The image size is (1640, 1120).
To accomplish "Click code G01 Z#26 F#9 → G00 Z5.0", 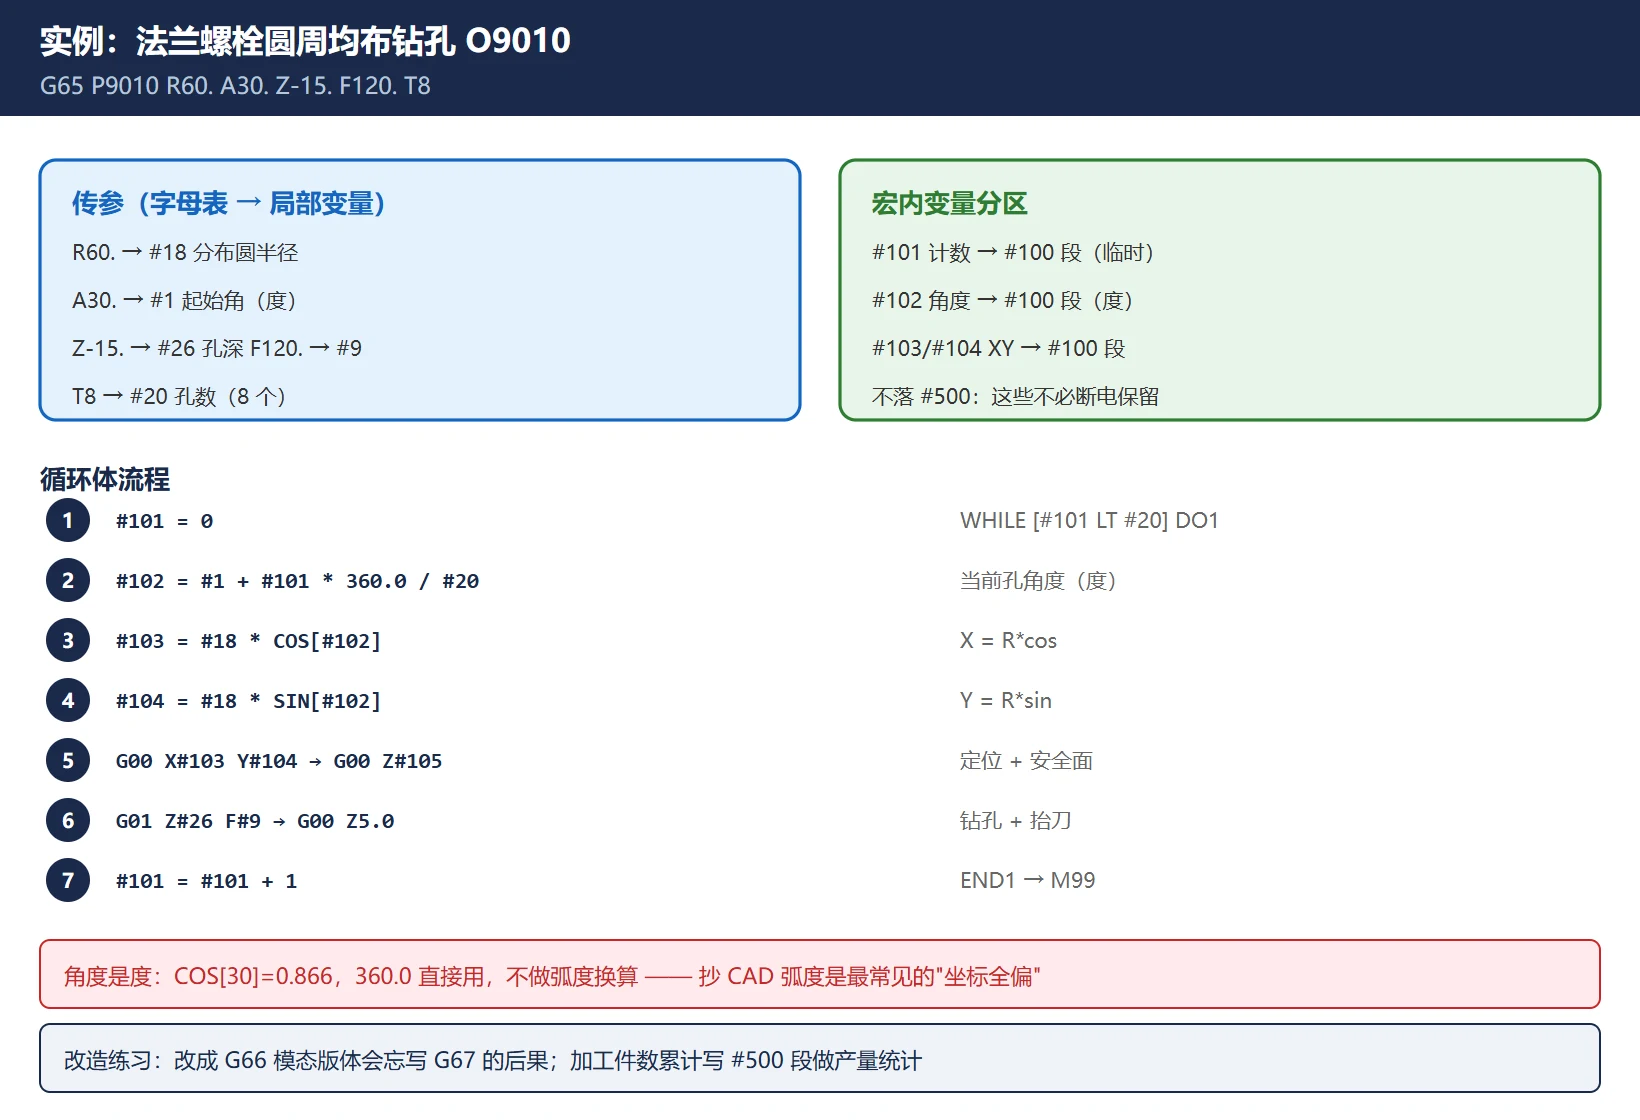I will tap(255, 821).
